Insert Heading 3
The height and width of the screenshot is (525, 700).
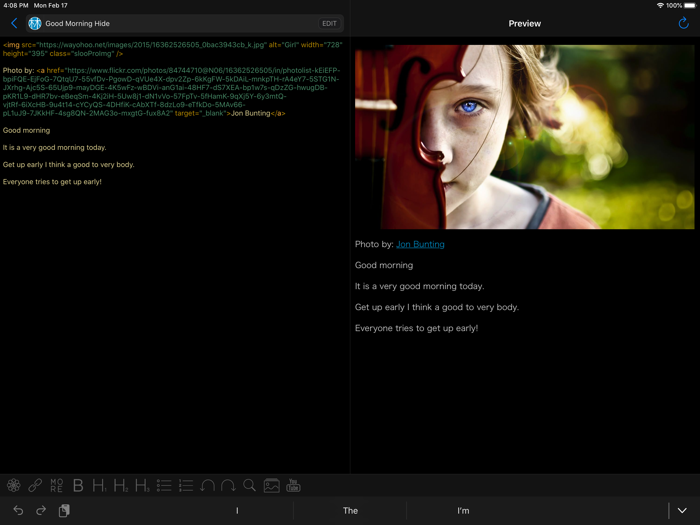coord(142,485)
